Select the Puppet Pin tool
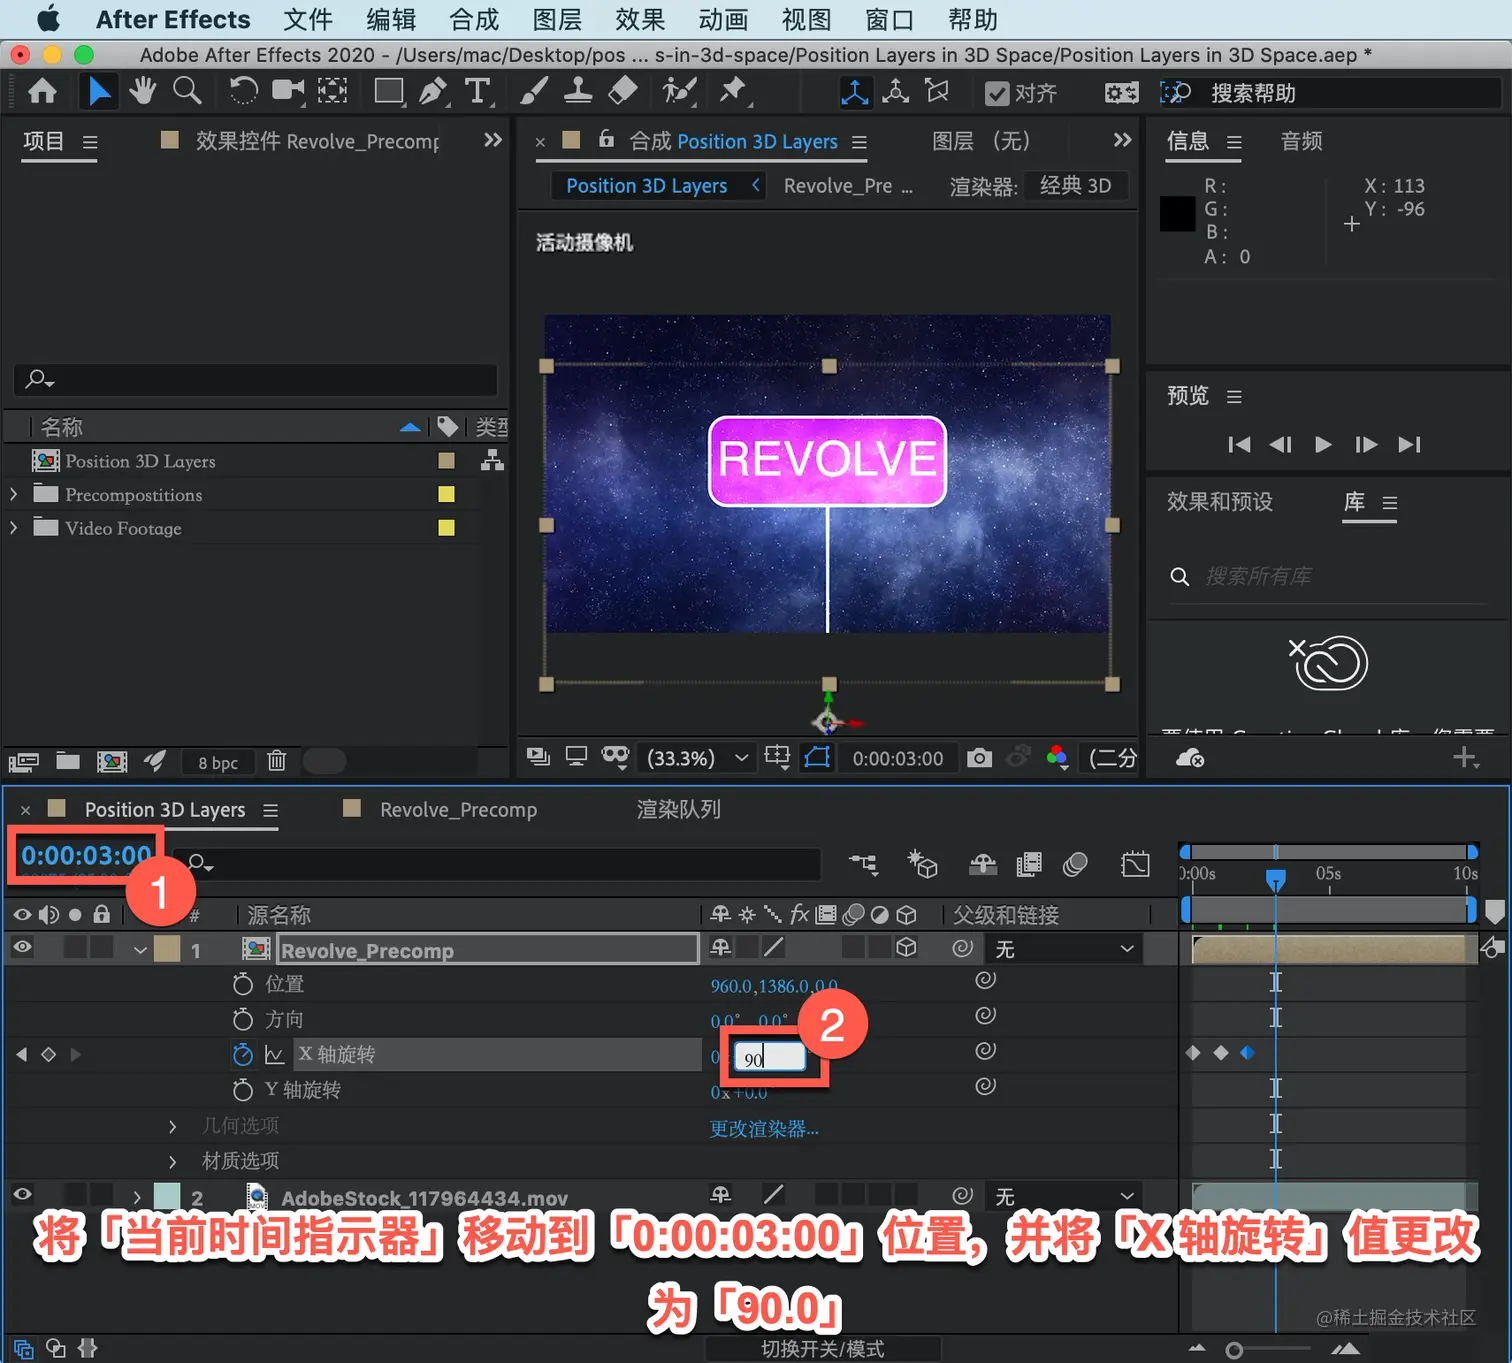 coord(733,92)
